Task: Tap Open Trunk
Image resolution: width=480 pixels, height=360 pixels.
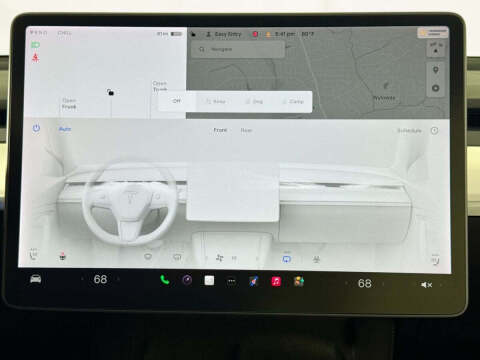Action: [160, 86]
